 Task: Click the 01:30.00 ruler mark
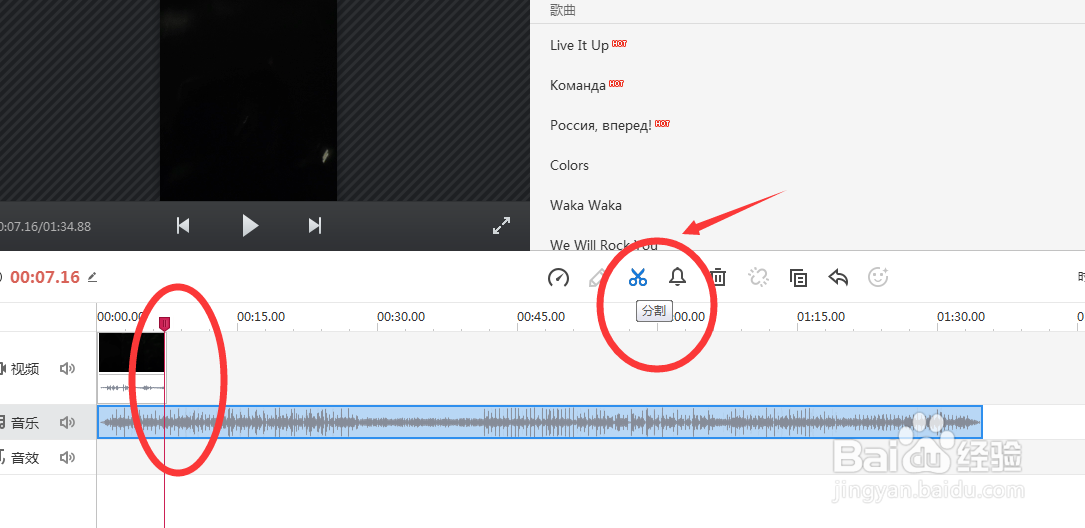(961, 317)
